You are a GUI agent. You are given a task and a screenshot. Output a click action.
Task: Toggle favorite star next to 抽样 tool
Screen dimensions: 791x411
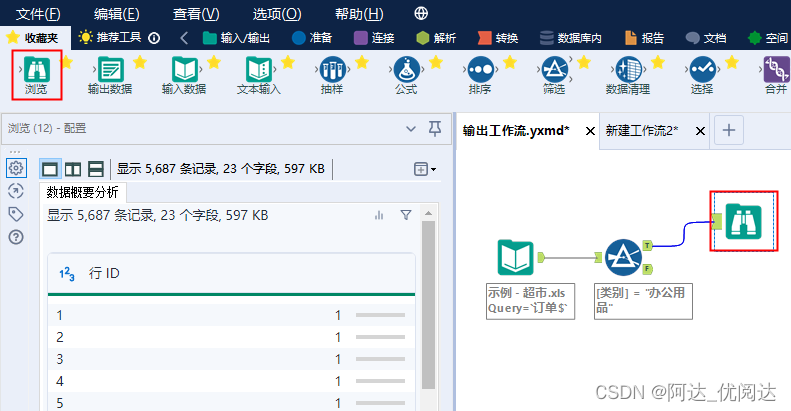(x=362, y=63)
